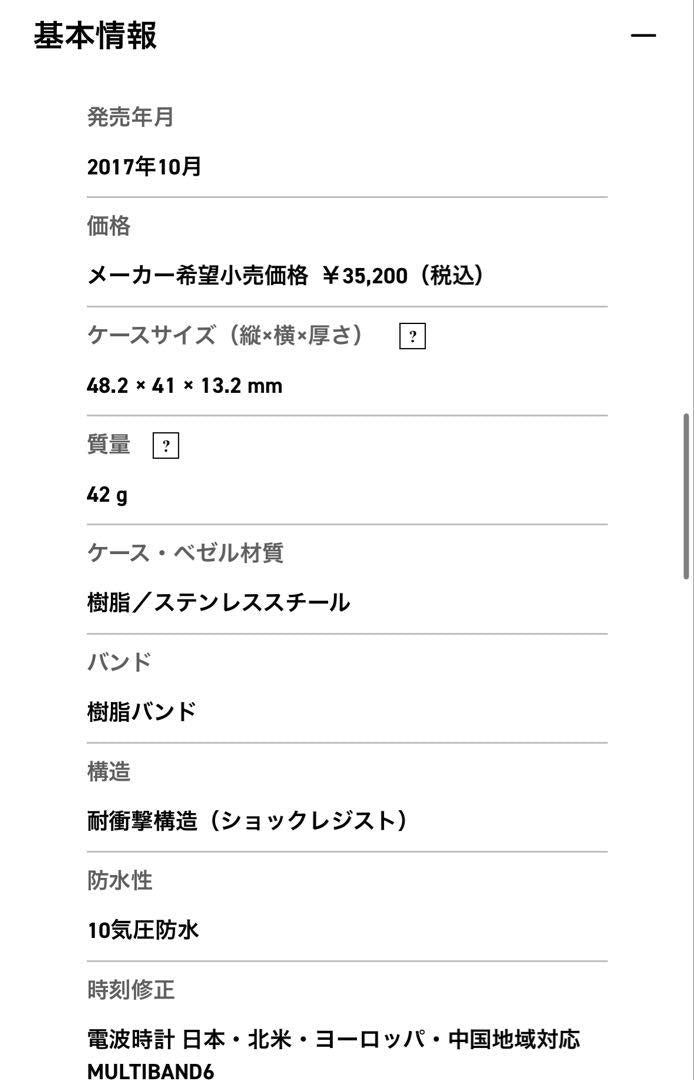Select the 48.2 × 41 × 13.2 mm value
This screenshot has width=694, height=1080.
[184, 386]
